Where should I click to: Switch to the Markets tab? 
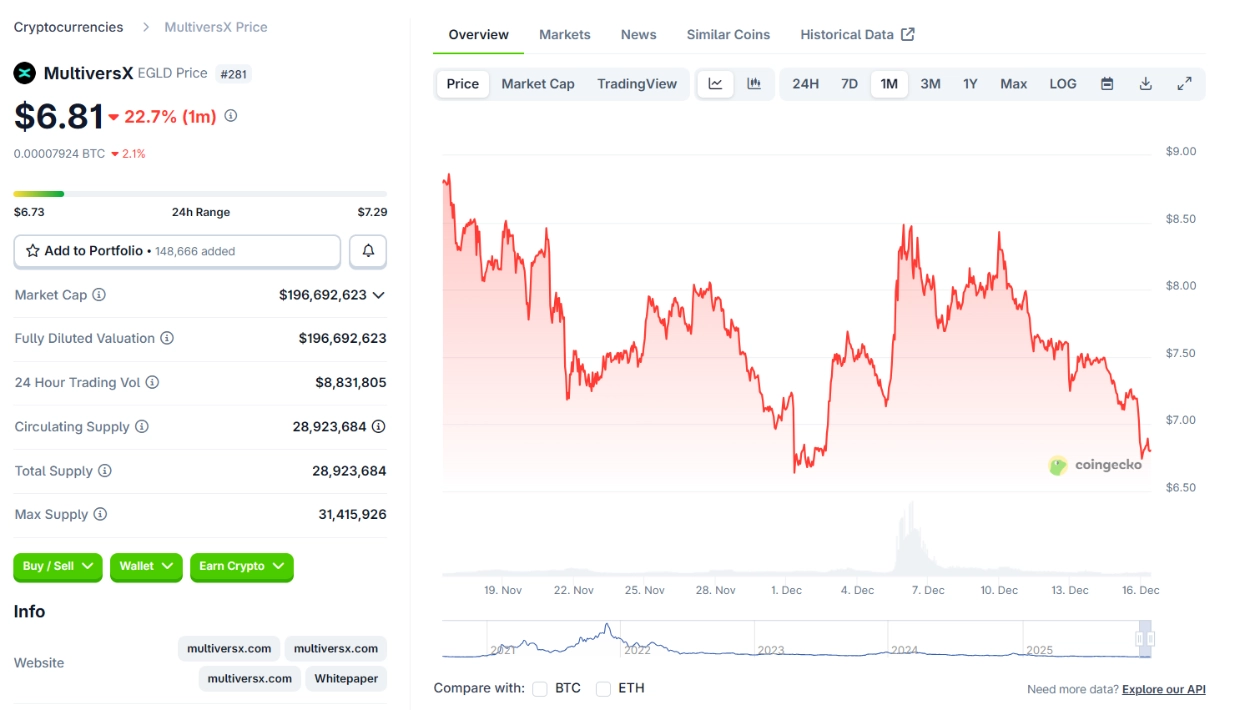(565, 35)
